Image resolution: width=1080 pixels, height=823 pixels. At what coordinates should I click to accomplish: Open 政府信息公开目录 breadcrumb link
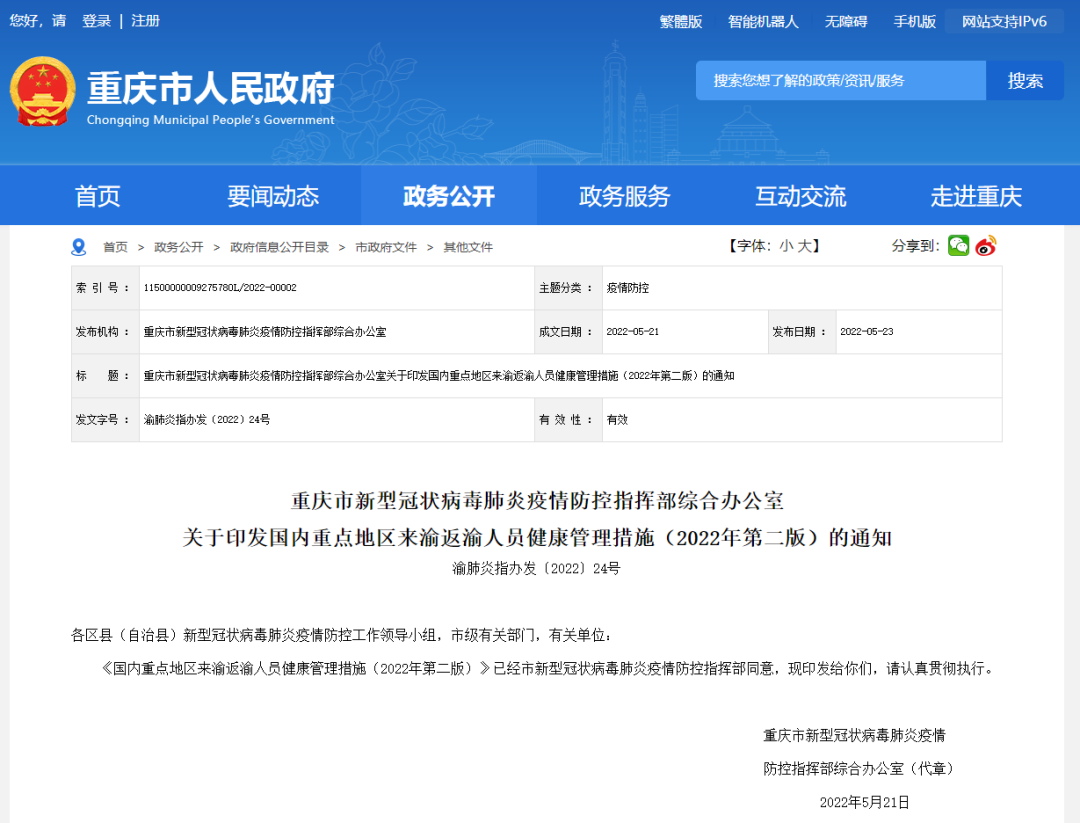coord(279,247)
